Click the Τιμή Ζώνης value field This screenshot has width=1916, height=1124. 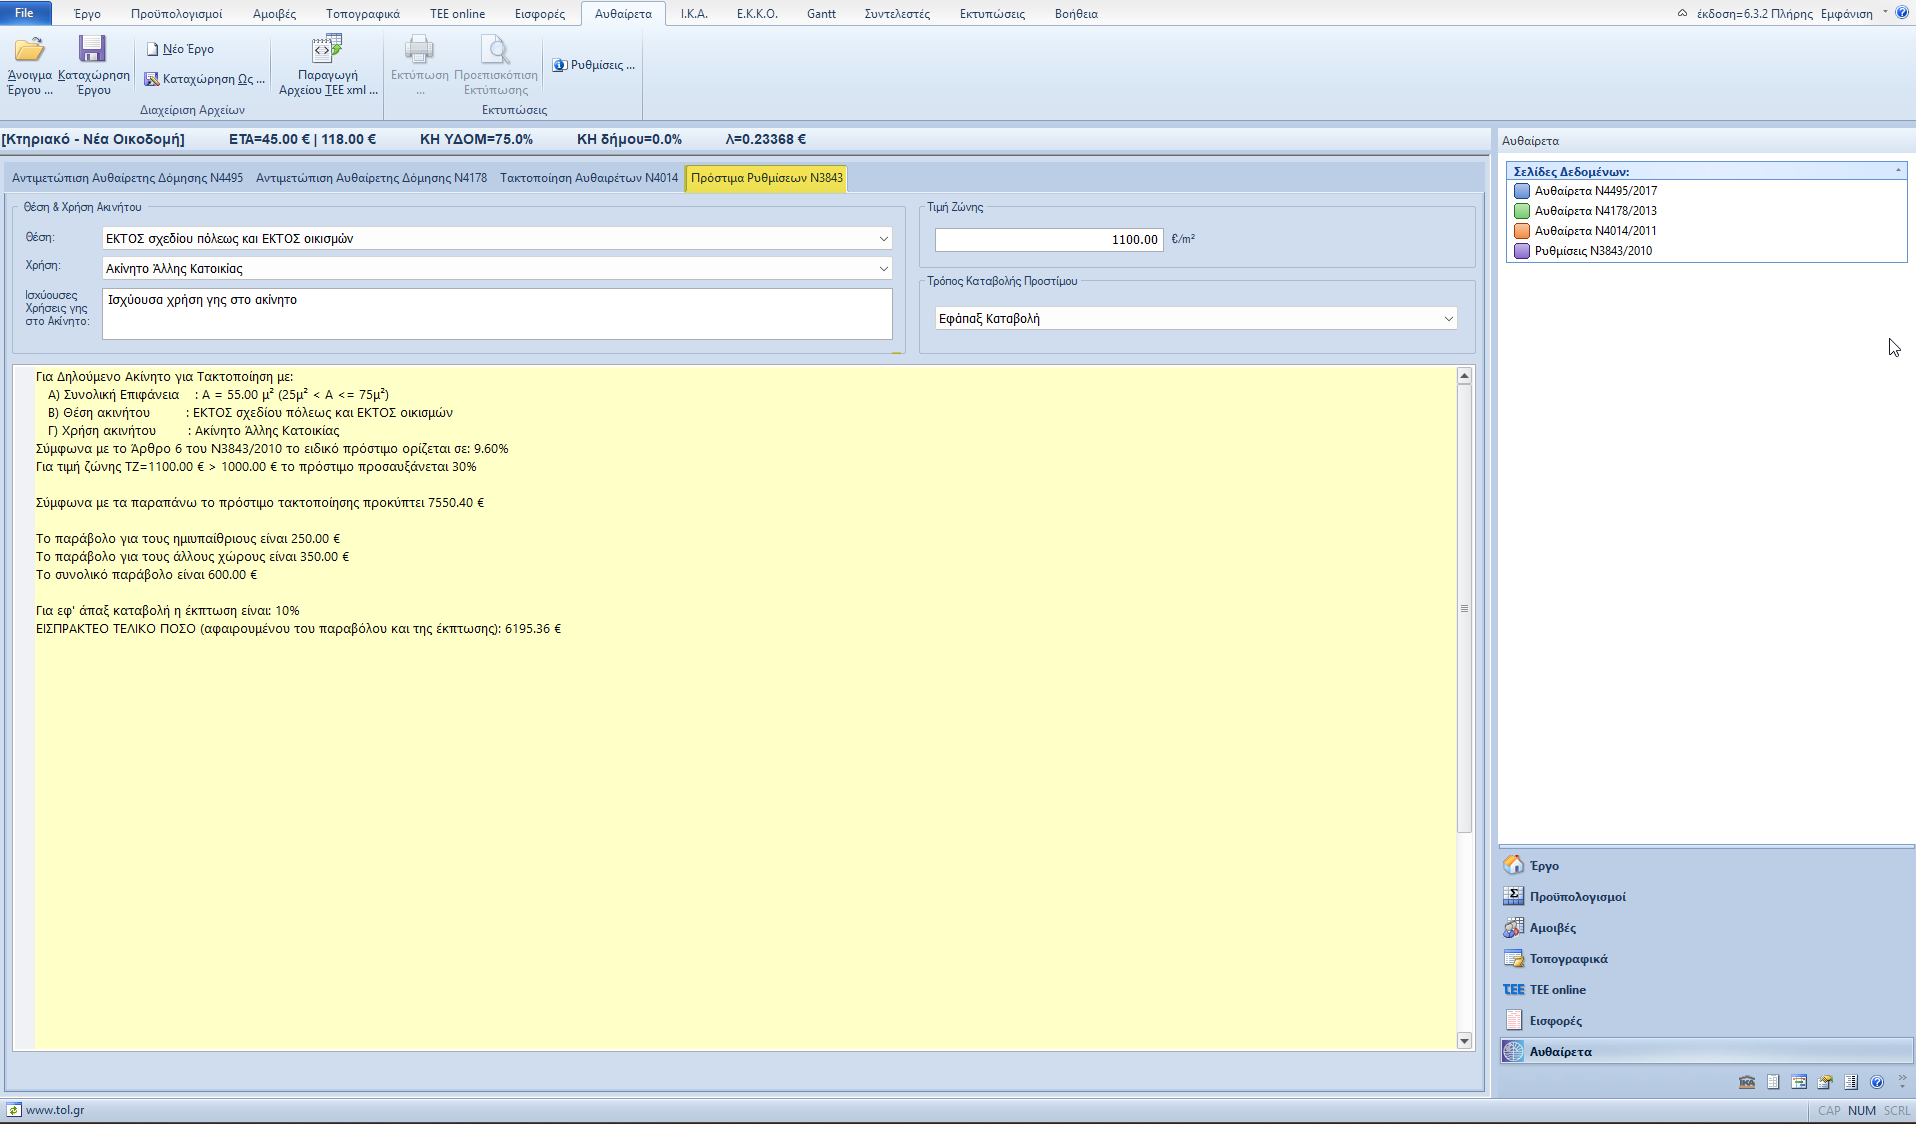1048,240
